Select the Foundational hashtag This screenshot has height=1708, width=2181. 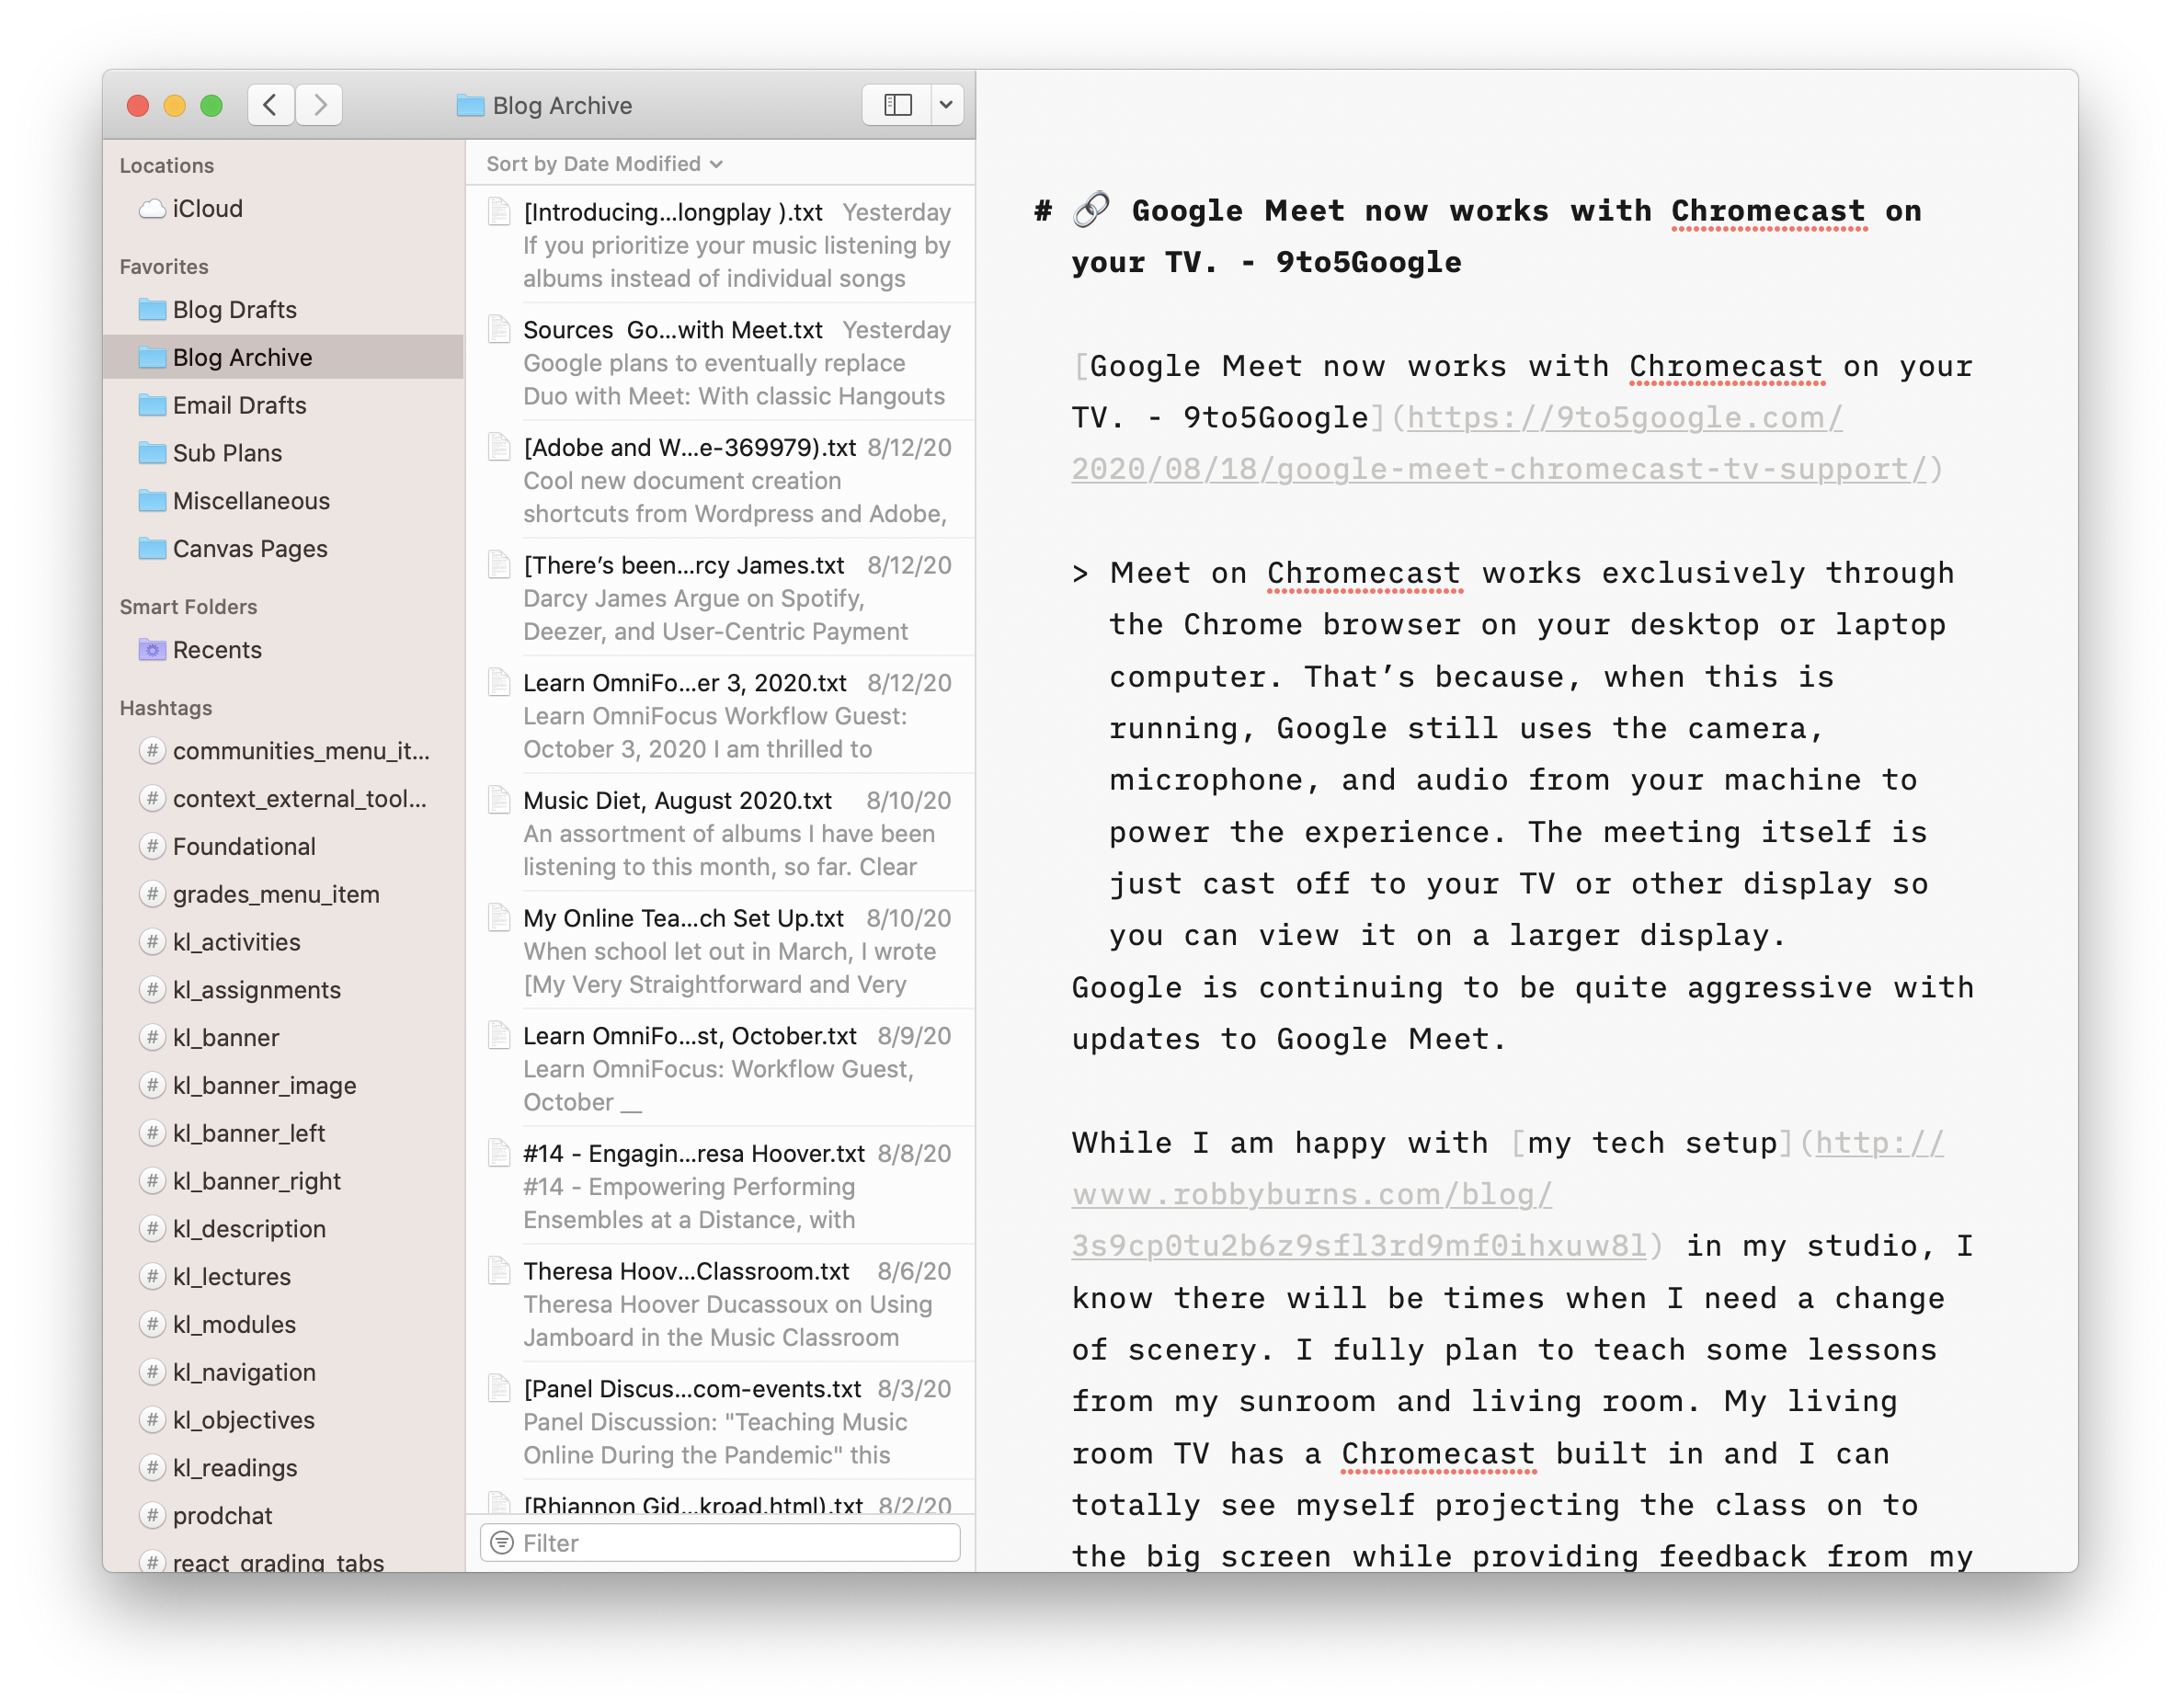click(x=283, y=846)
